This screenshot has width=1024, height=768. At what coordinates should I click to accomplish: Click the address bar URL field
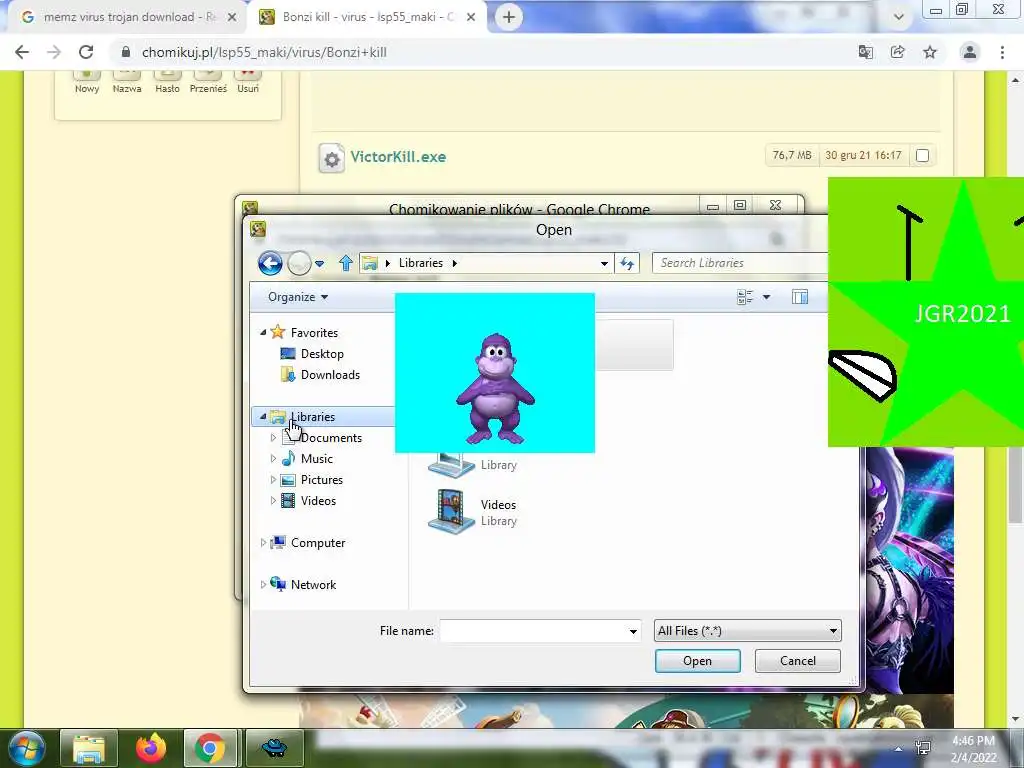pos(483,52)
